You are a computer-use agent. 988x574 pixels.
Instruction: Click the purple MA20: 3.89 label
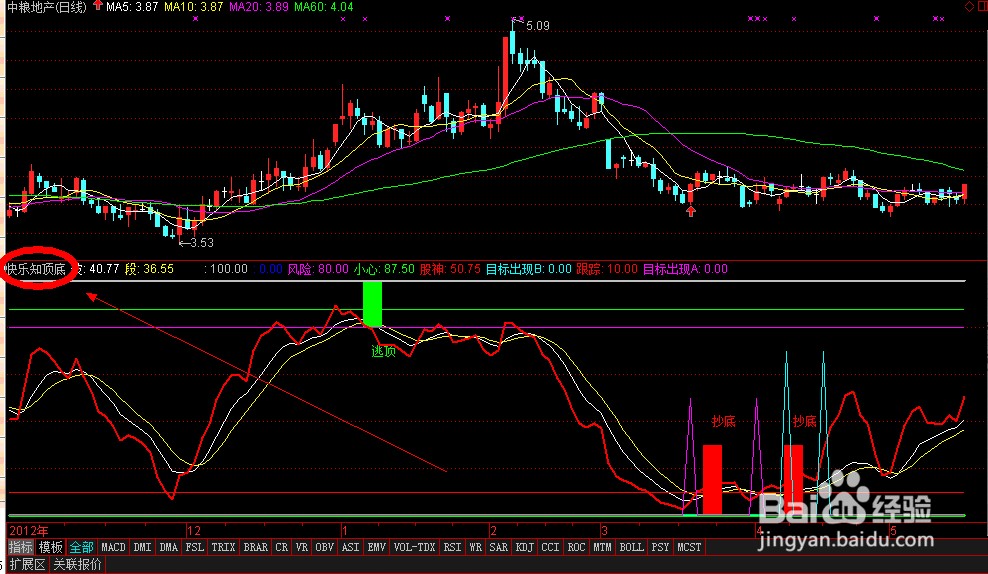(258, 7)
